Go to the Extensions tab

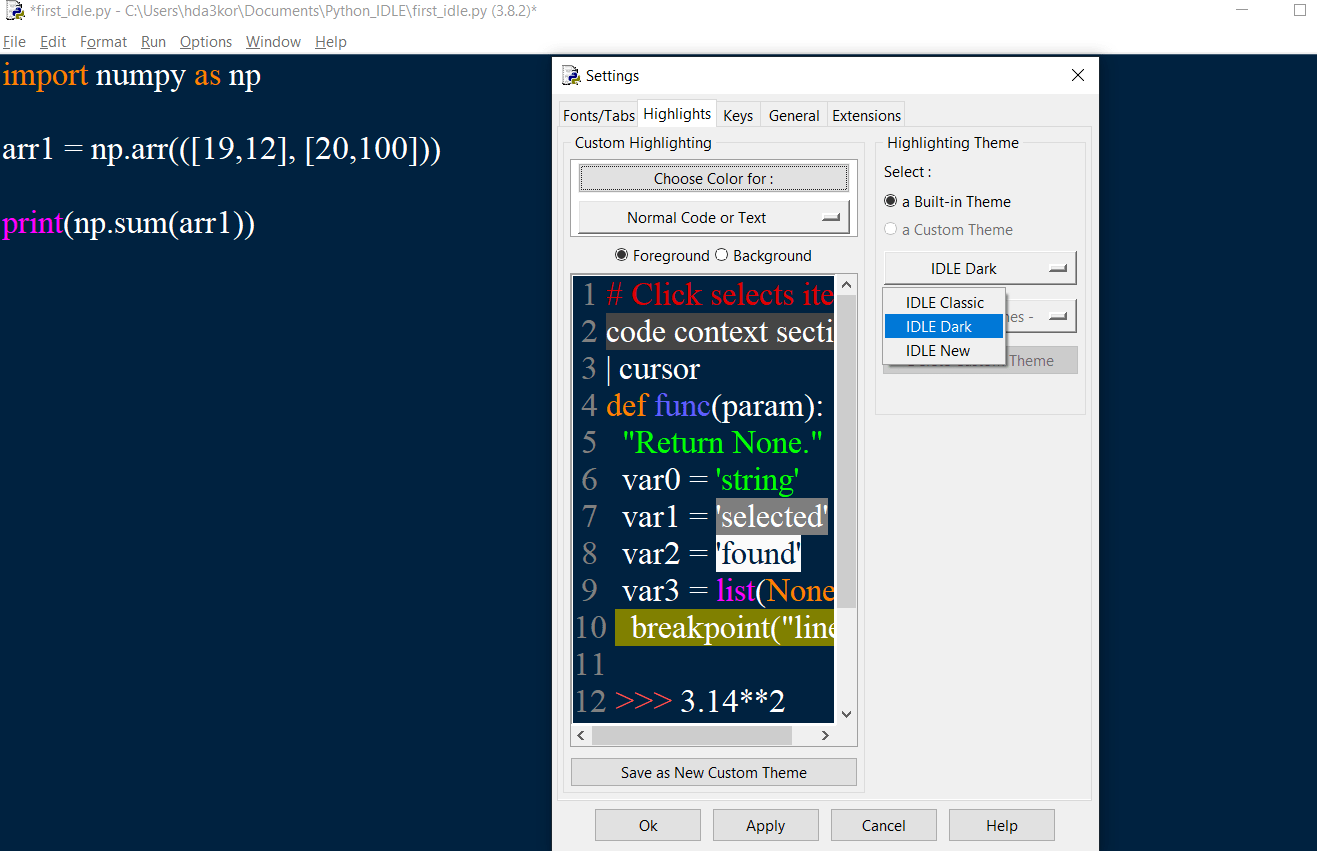(x=867, y=116)
